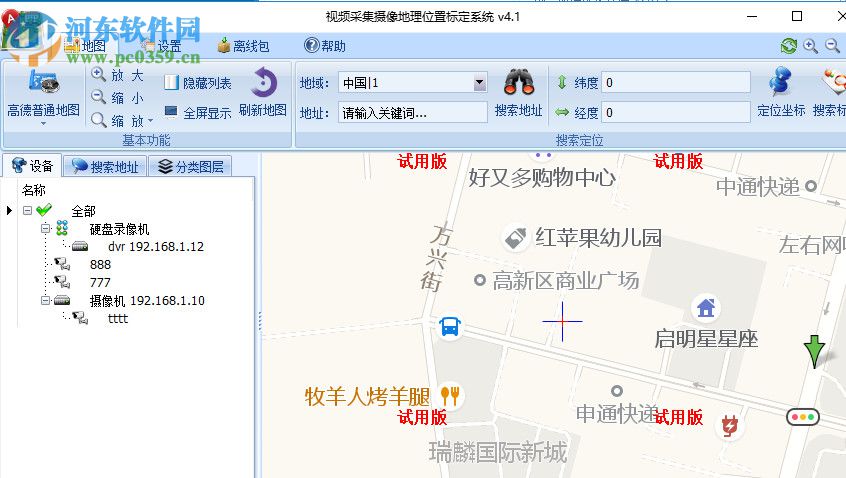
Task: Select the 硬盘录像机 tree item
Action: click(x=119, y=229)
